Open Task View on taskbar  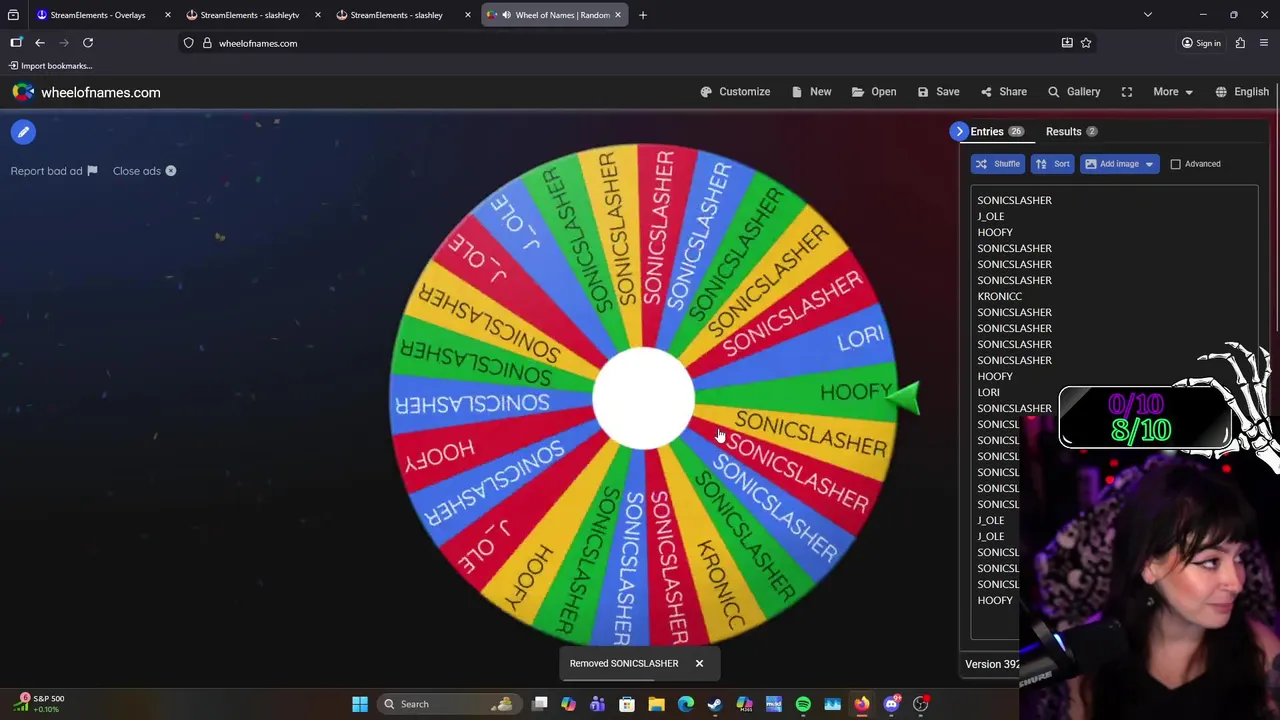pos(540,704)
